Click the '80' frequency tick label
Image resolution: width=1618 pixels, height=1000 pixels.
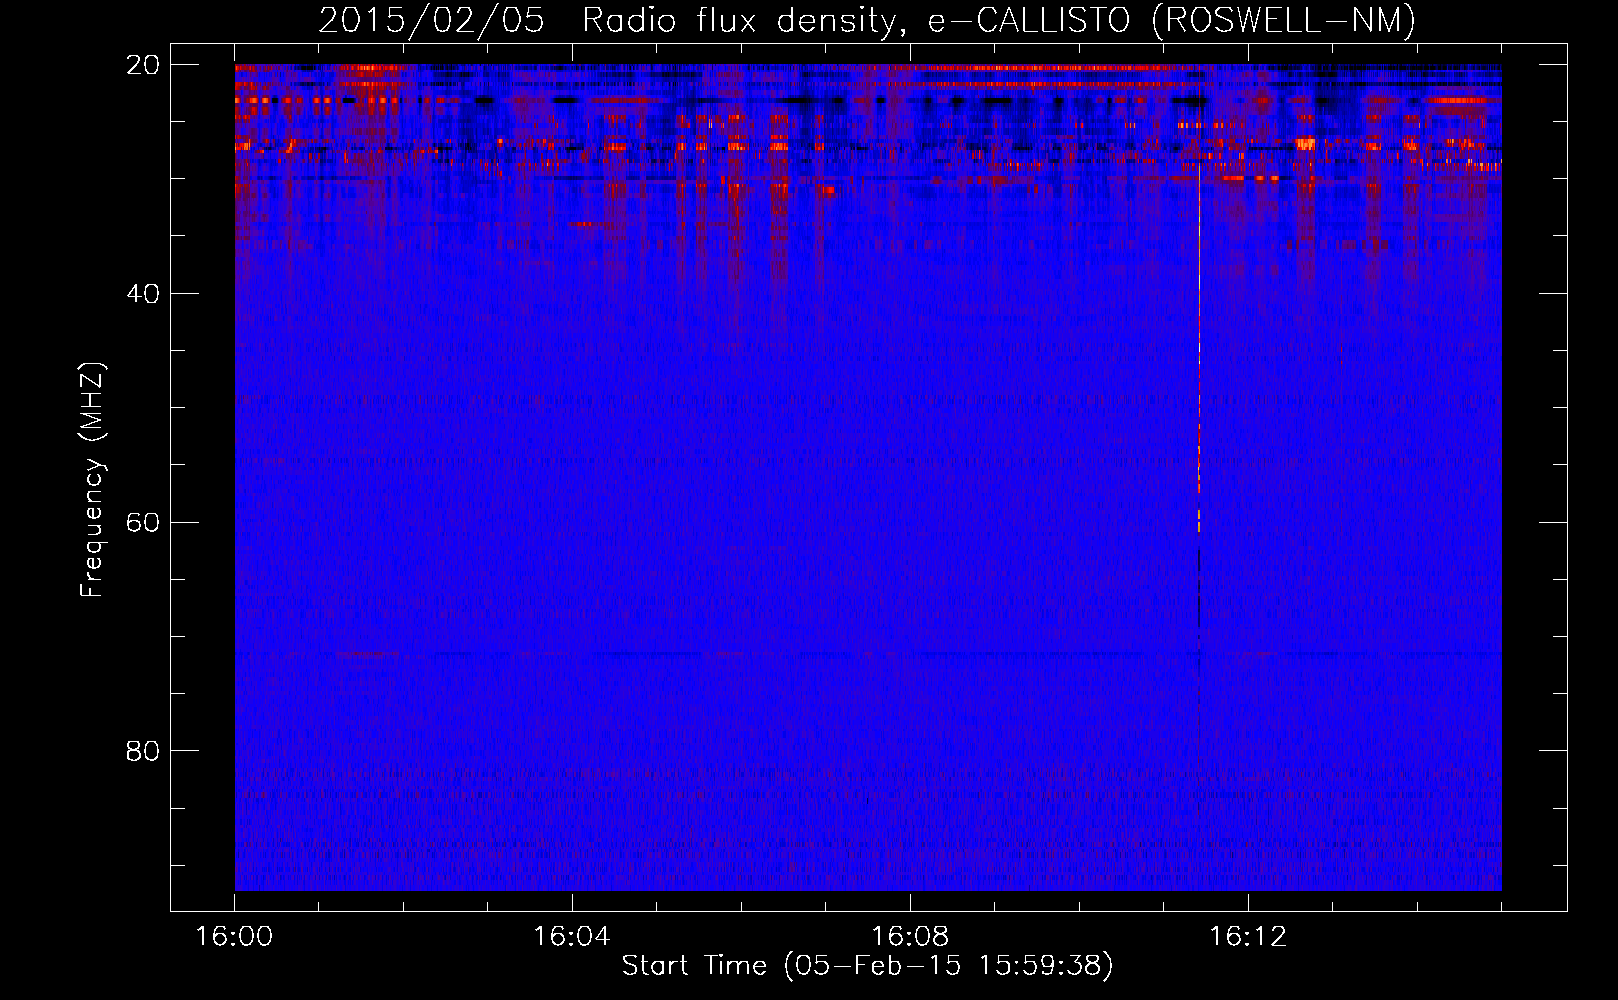(x=143, y=751)
